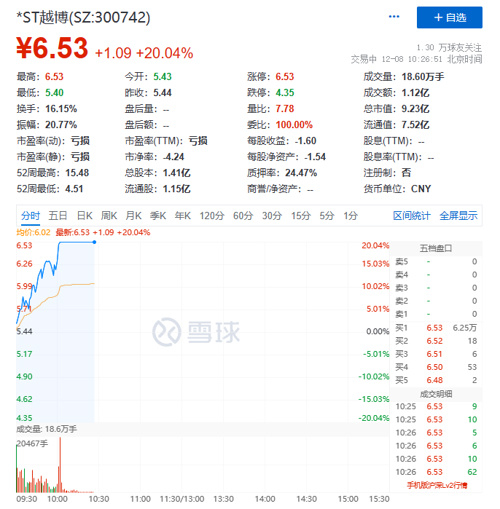The width and height of the screenshot is (500, 509).
Task: Switch to the 五日 chart tab
Action: 58,216
